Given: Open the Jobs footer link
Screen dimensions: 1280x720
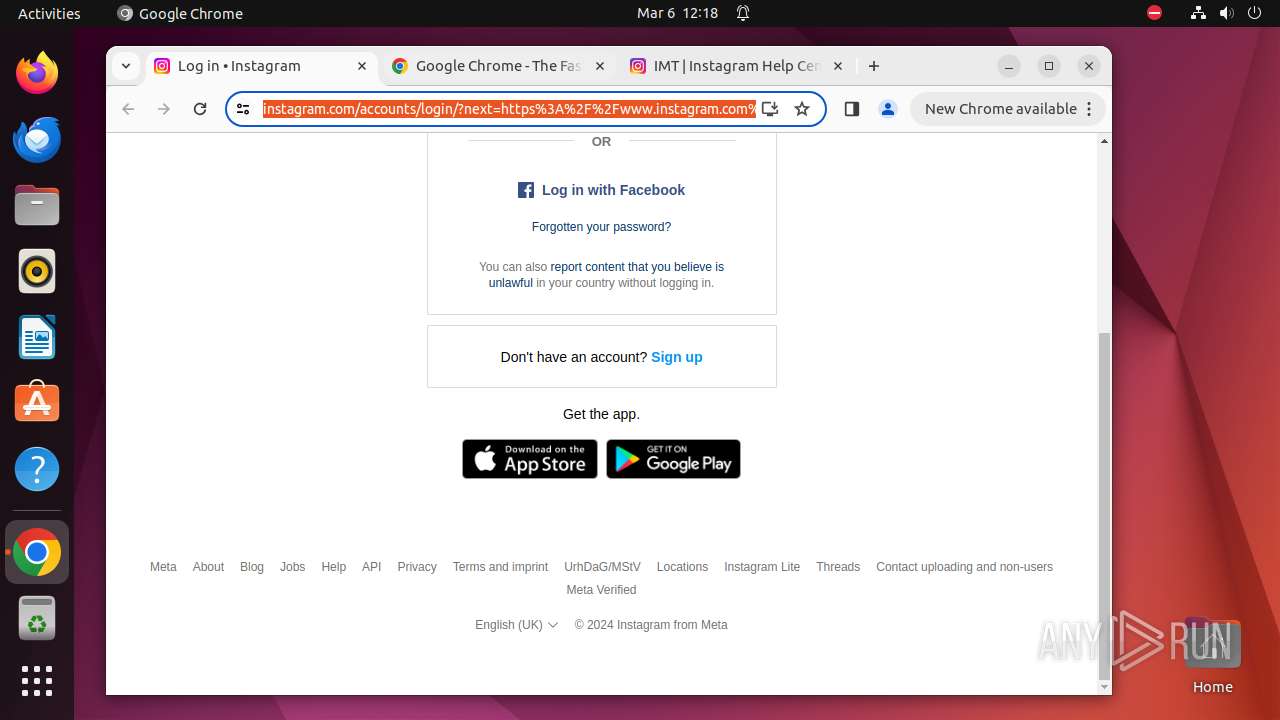Looking at the screenshot, I should [x=292, y=567].
